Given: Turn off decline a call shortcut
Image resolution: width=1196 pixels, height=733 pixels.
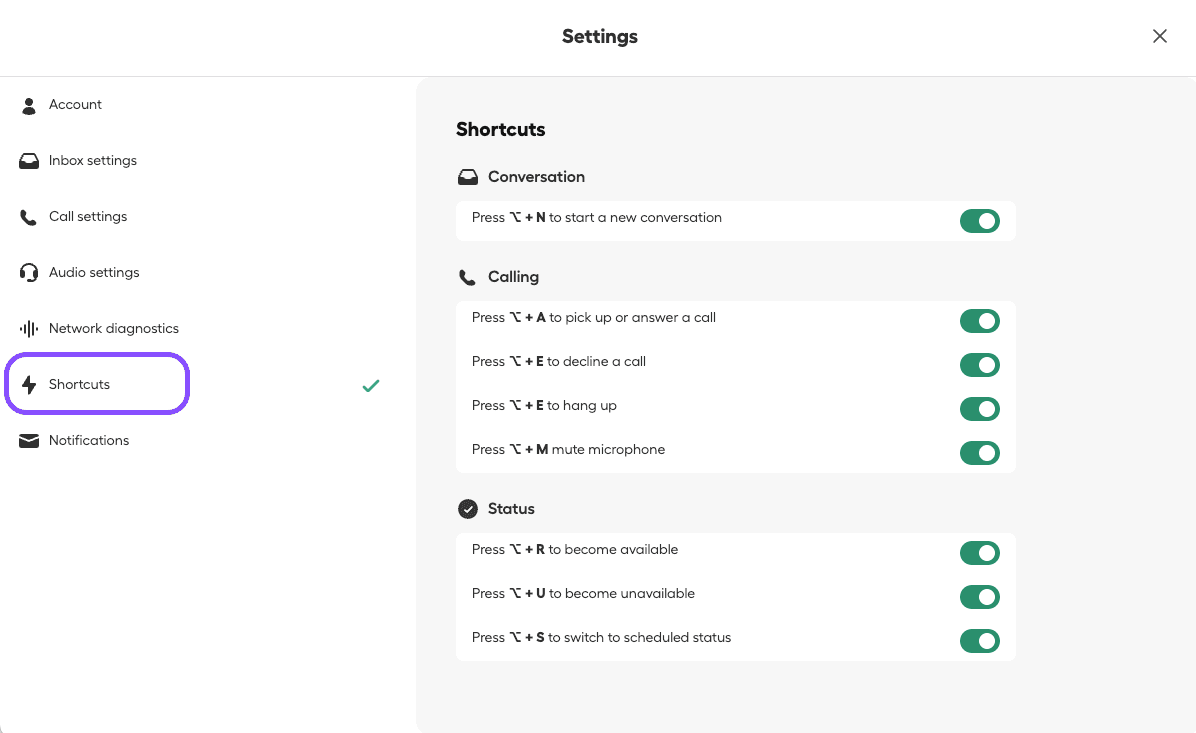Looking at the screenshot, I should tap(979, 365).
